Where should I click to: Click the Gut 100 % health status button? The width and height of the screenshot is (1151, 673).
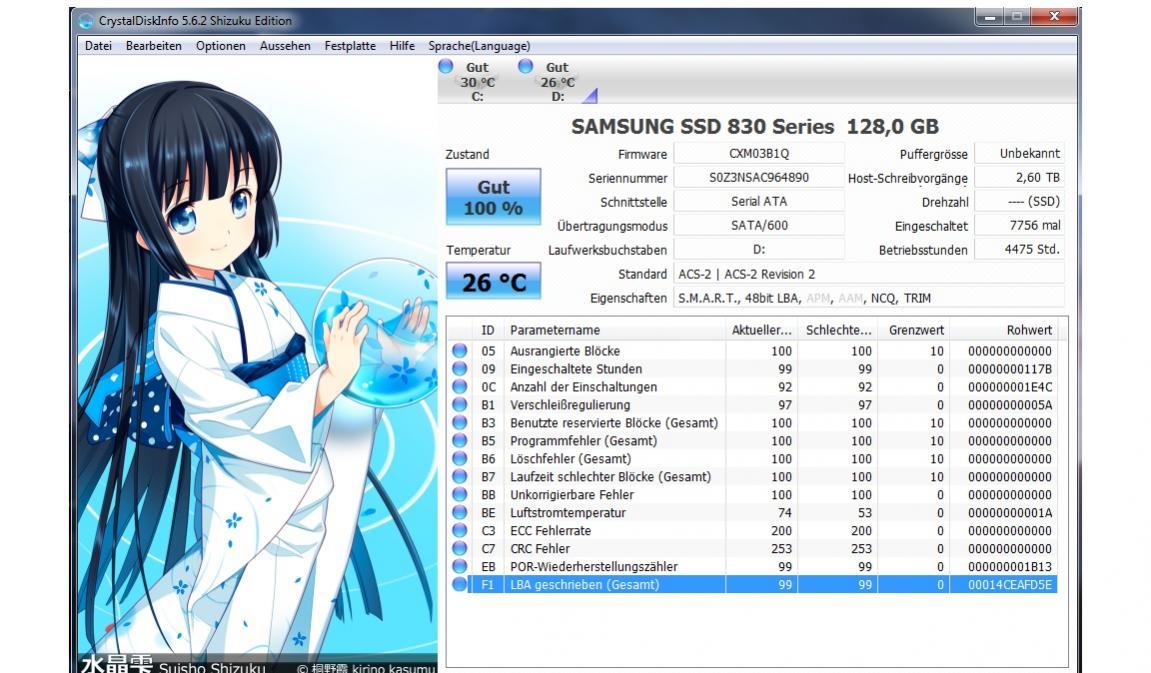pos(493,197)
